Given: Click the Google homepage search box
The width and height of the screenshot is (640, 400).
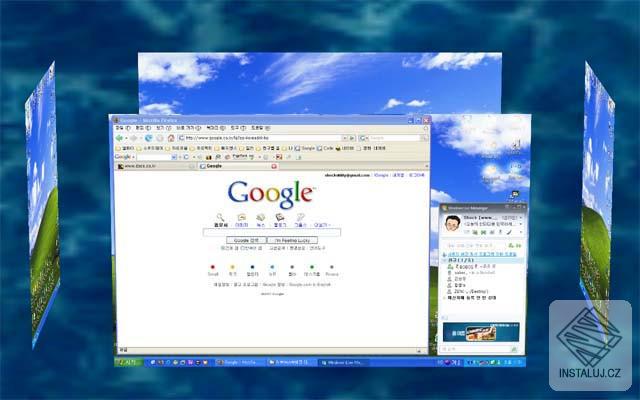Looking at the screenshot, I should pos(272,232).
